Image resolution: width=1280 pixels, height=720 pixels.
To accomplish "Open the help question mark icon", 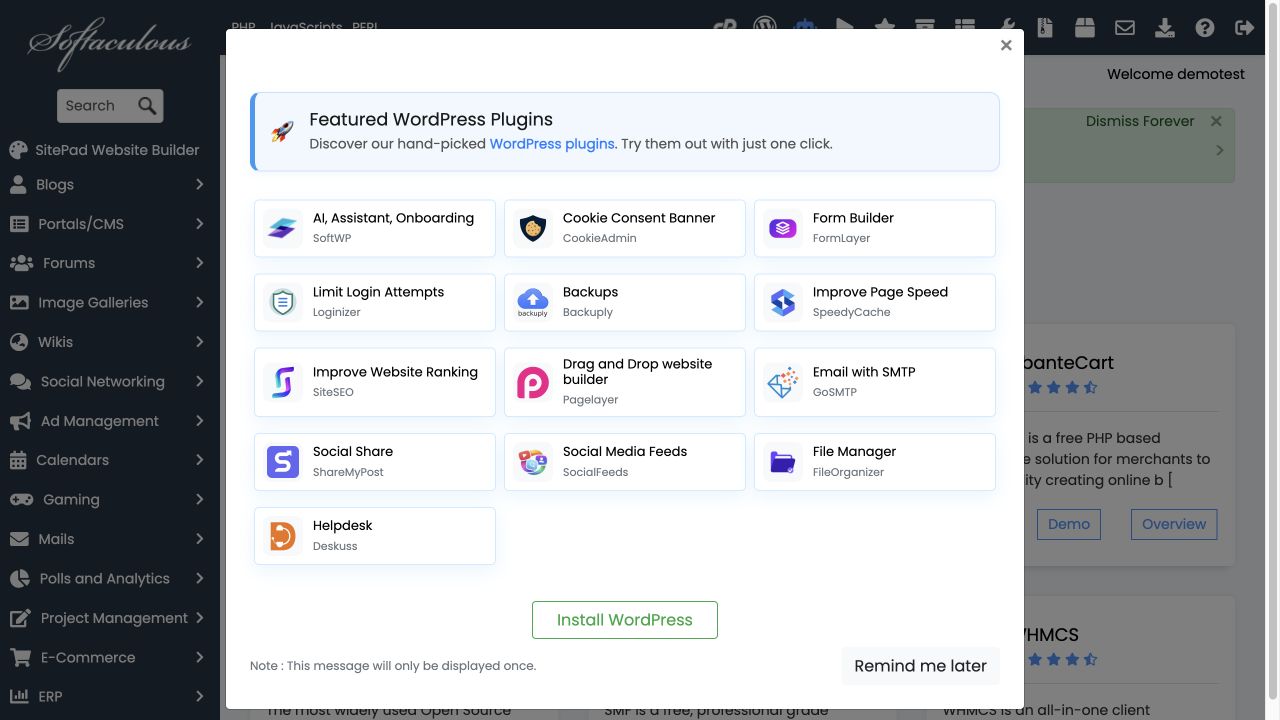I will pos(1205,28).
